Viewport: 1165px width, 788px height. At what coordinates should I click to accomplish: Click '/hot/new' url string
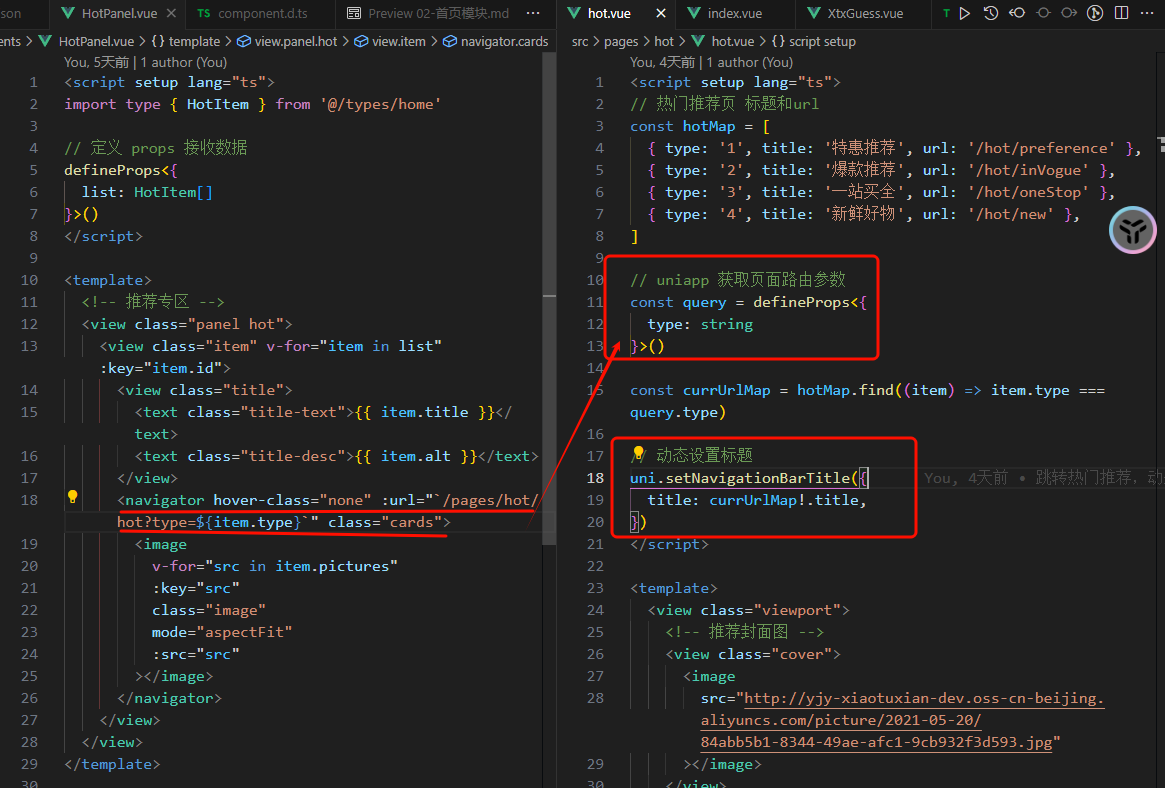(x=1010, y=214)
